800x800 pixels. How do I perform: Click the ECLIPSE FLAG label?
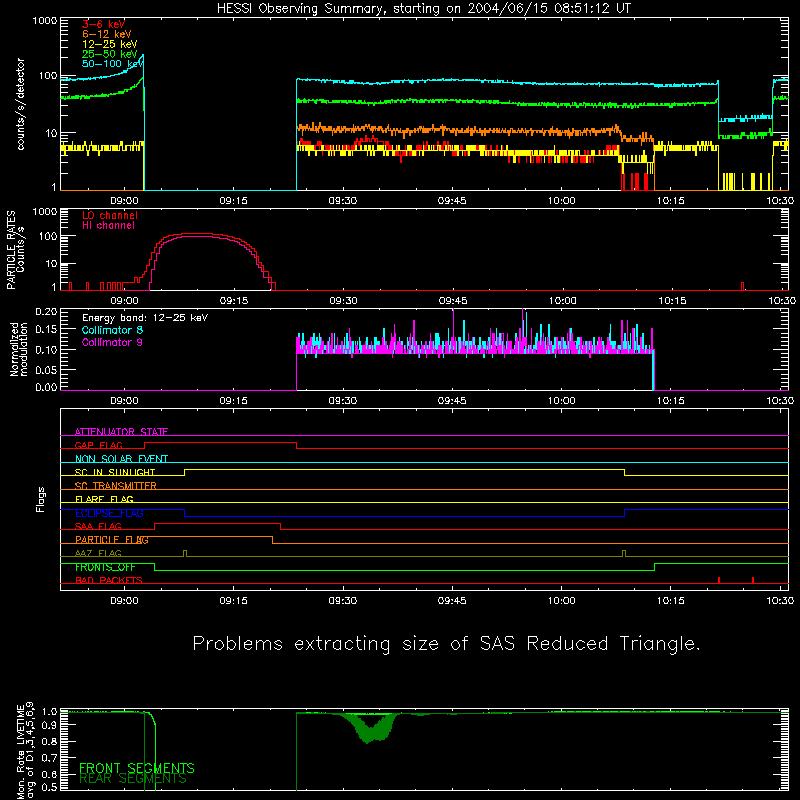tap(109, 513)
